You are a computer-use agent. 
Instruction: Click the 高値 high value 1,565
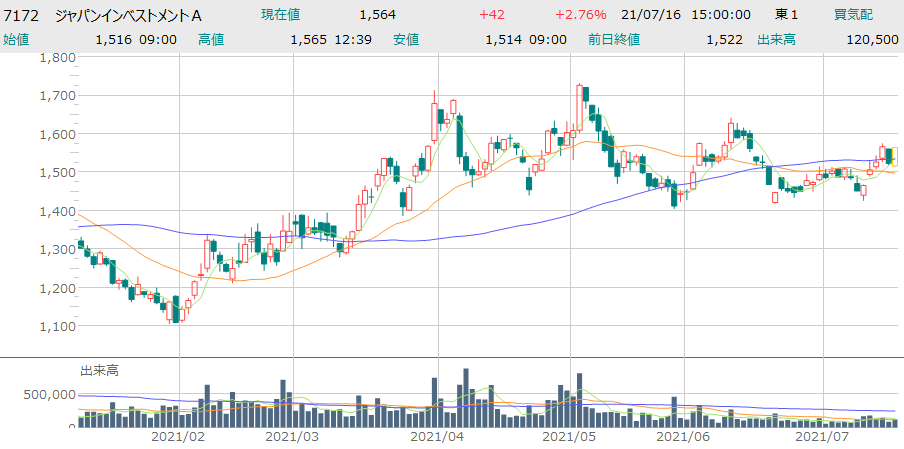click(x=309, y=39)
